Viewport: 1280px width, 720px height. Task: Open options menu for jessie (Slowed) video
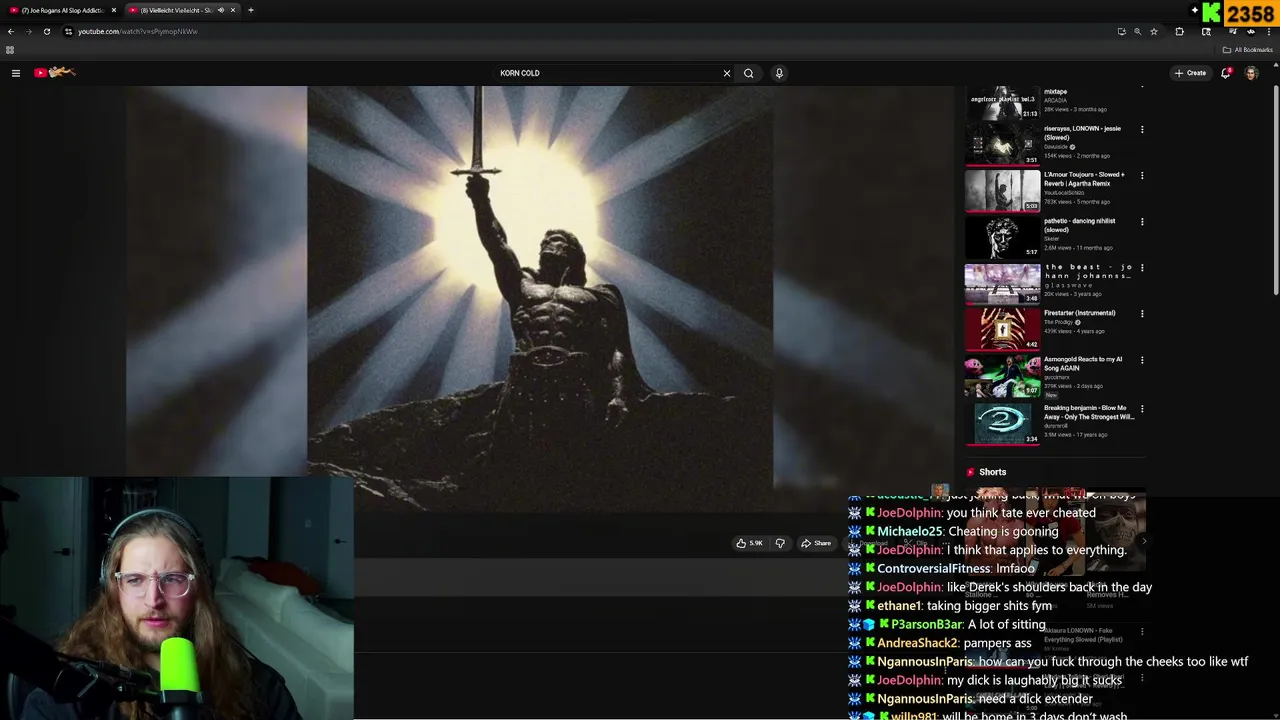click(x=1142, y=129)
